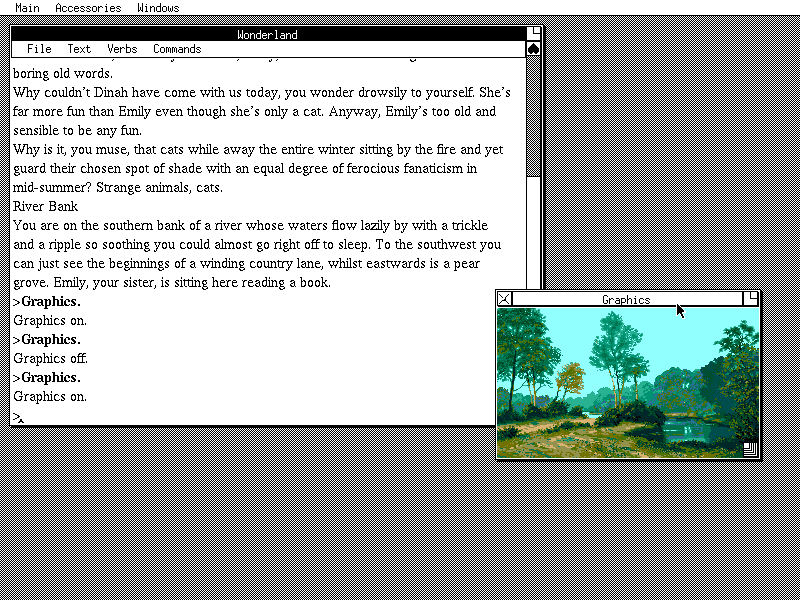Screen dimensions: 800x600
Task: Click the line starting "and a ripple so soothing"
Action: 257,245
